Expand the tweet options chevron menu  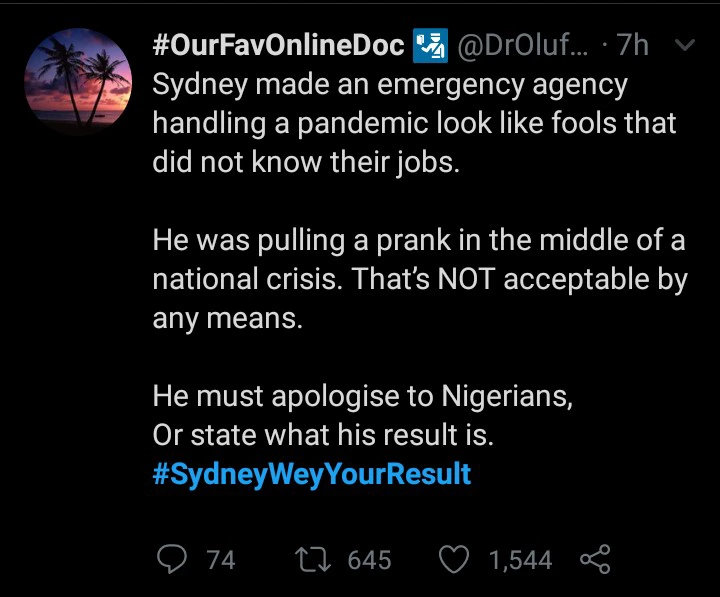686,46
